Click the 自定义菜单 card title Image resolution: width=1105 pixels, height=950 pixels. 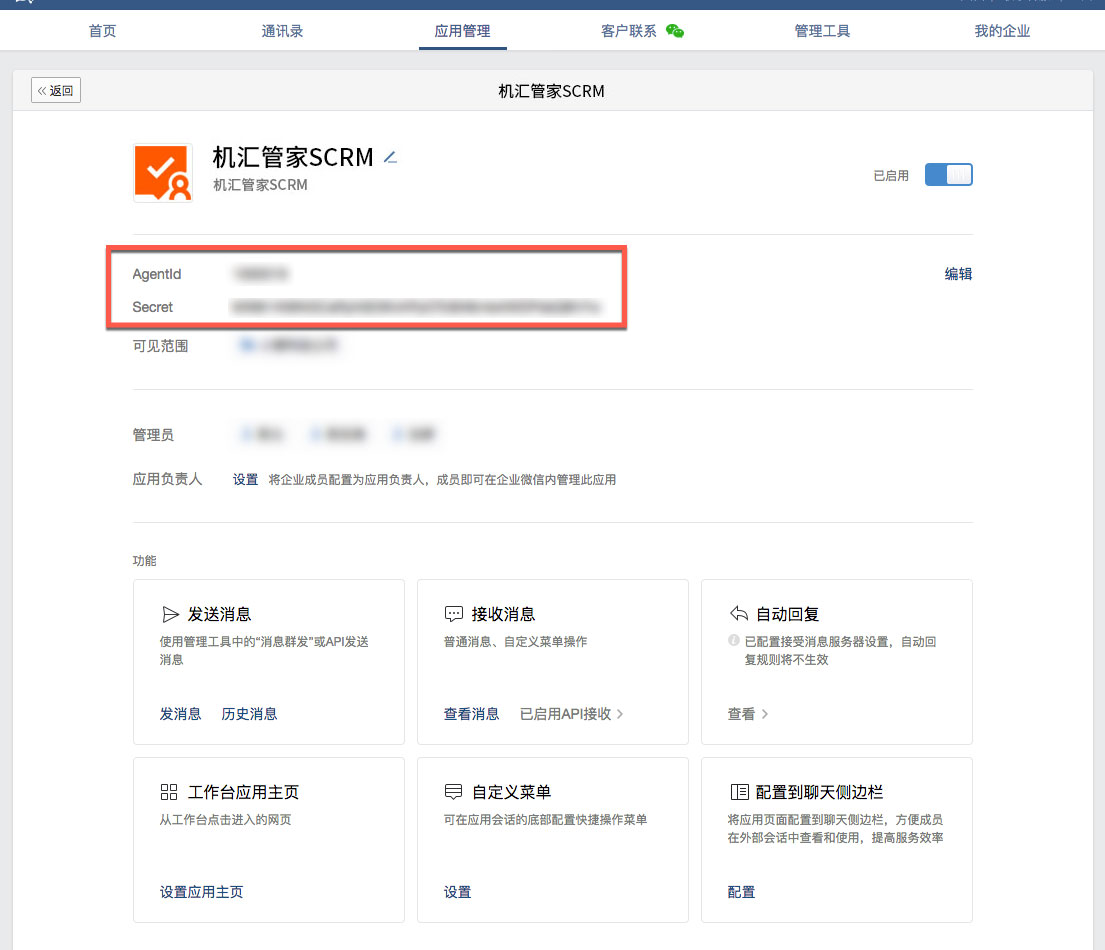tap(512, 792)
